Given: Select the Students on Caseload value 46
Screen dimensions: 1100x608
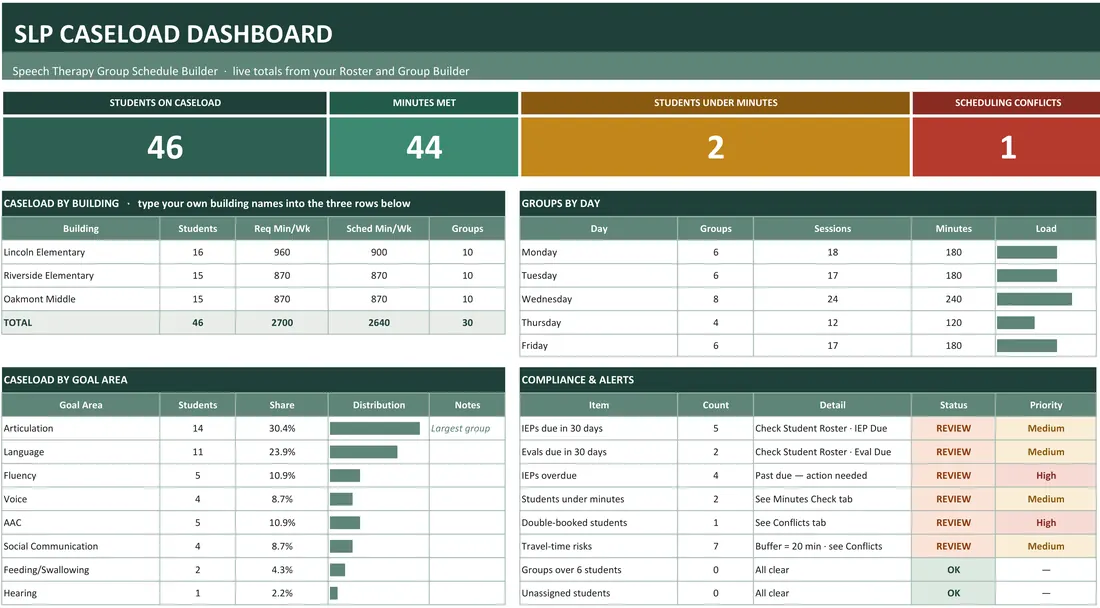Looking at the screenshot, I should click(165, 147).
